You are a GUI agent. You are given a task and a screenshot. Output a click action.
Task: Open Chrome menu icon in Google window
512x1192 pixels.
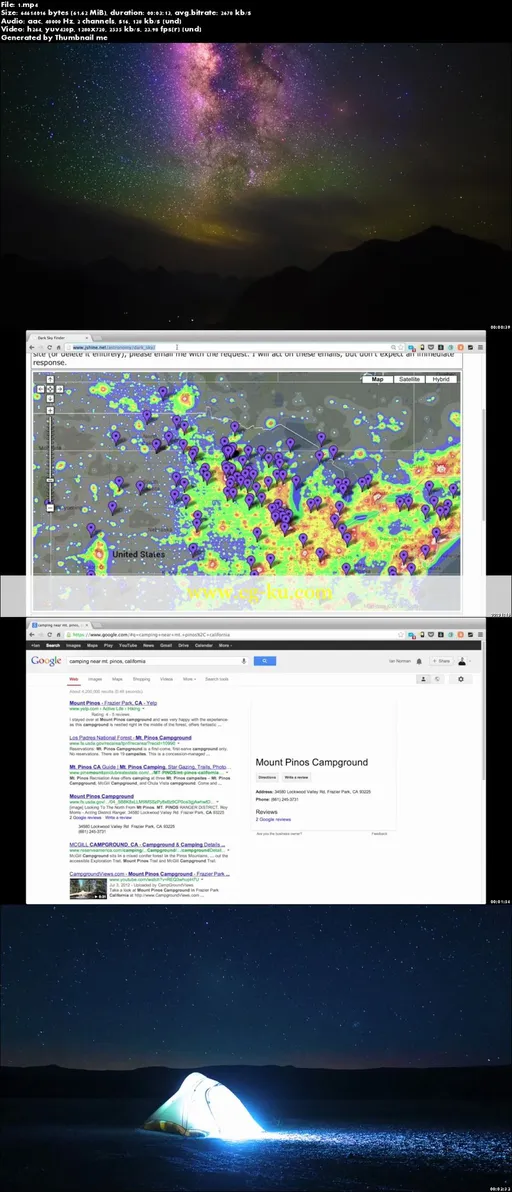coord(479,634)
